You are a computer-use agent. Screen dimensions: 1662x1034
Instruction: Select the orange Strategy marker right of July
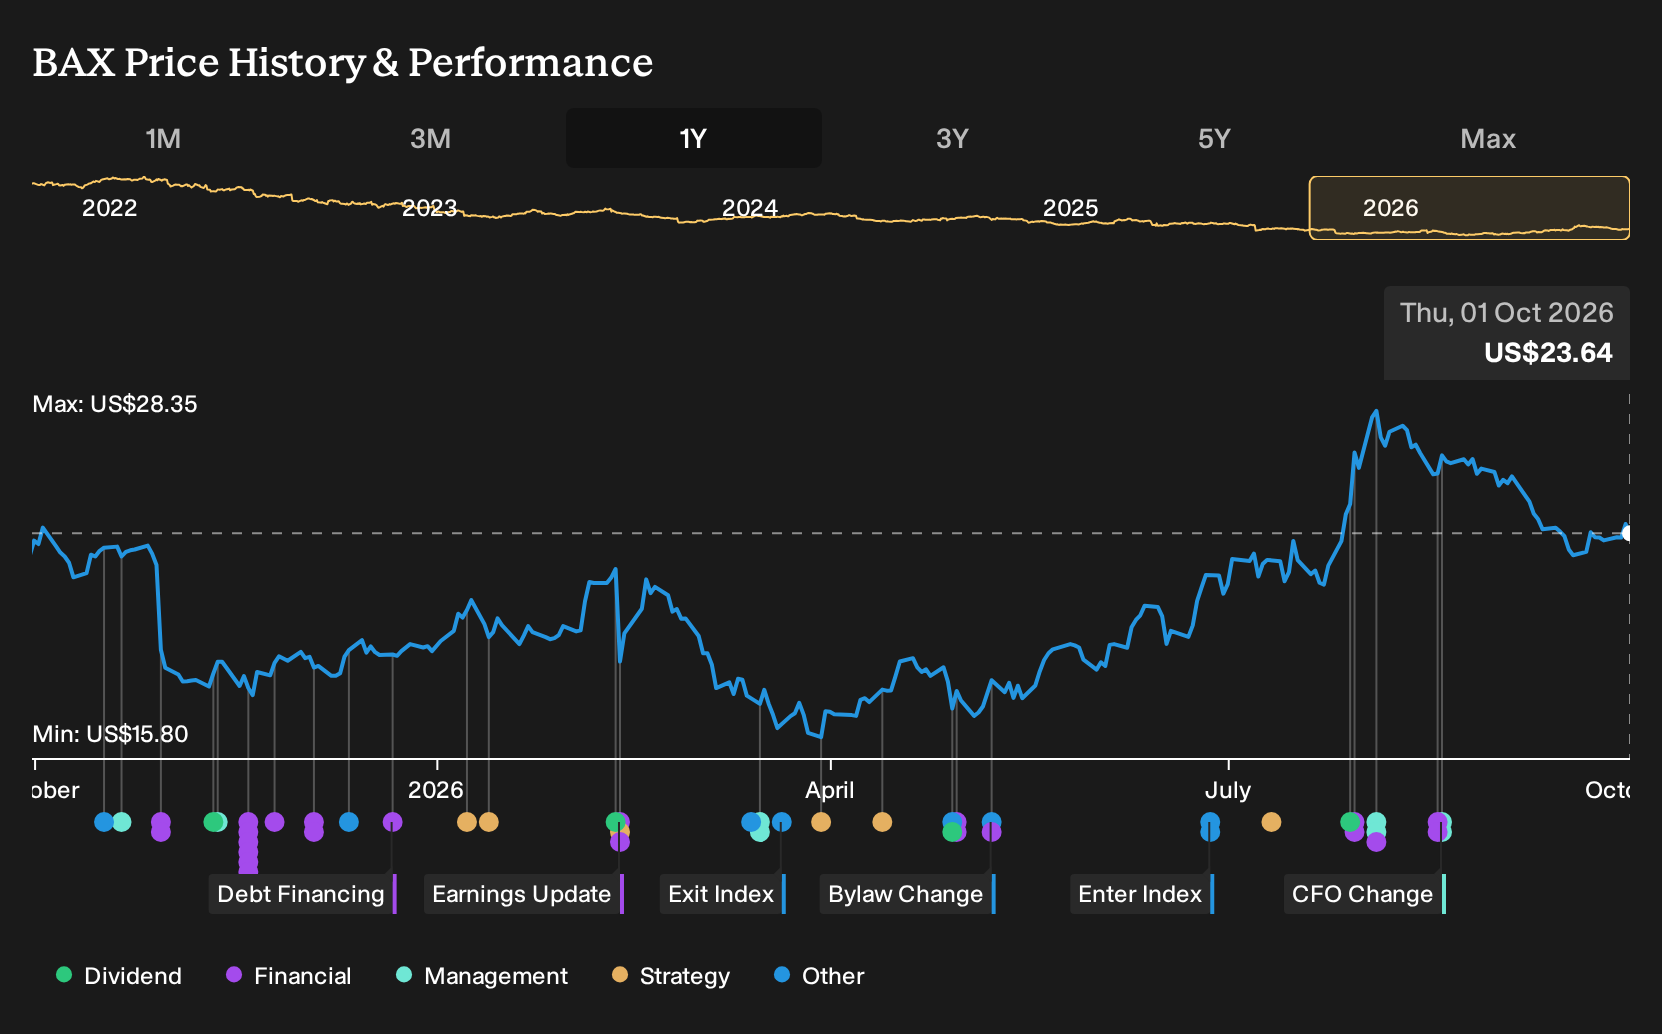click(1271, 822)
